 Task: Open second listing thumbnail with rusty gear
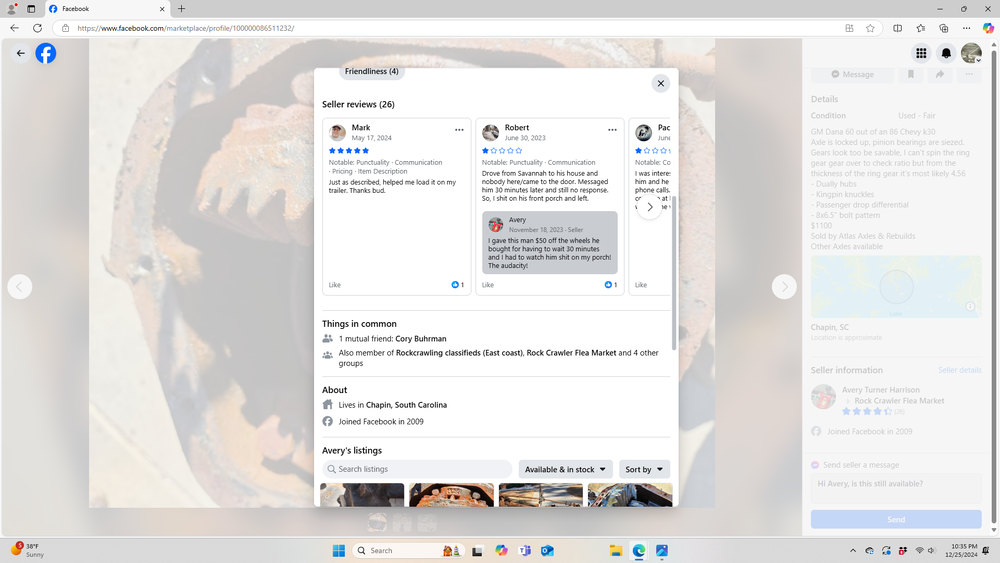(452, 495)
